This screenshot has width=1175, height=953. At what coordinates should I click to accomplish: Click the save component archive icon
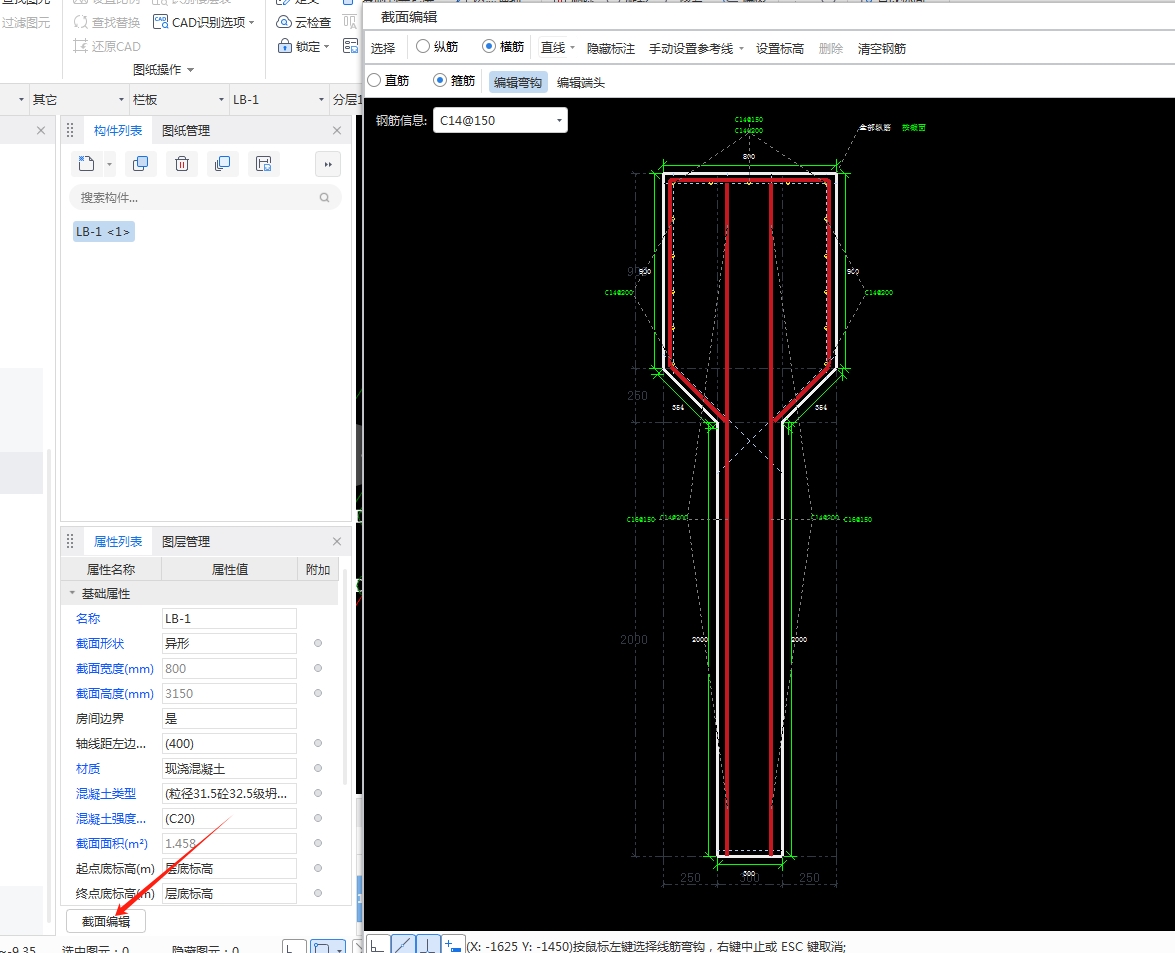(264, 163)
